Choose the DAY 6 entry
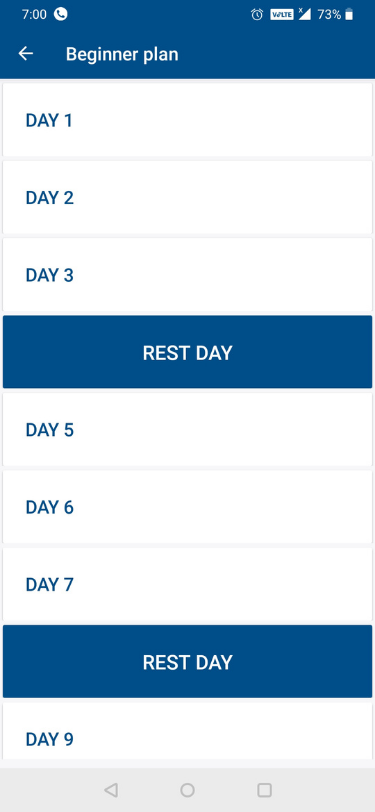Viewport: 375px width, 812px height. tap(188, 507)
